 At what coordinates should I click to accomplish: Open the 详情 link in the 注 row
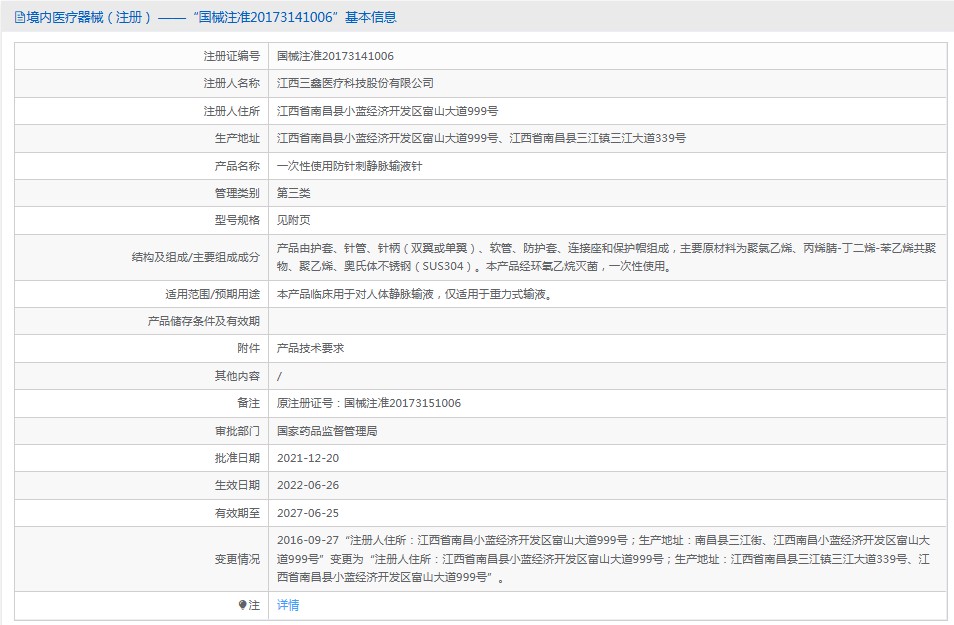point(288,605)
